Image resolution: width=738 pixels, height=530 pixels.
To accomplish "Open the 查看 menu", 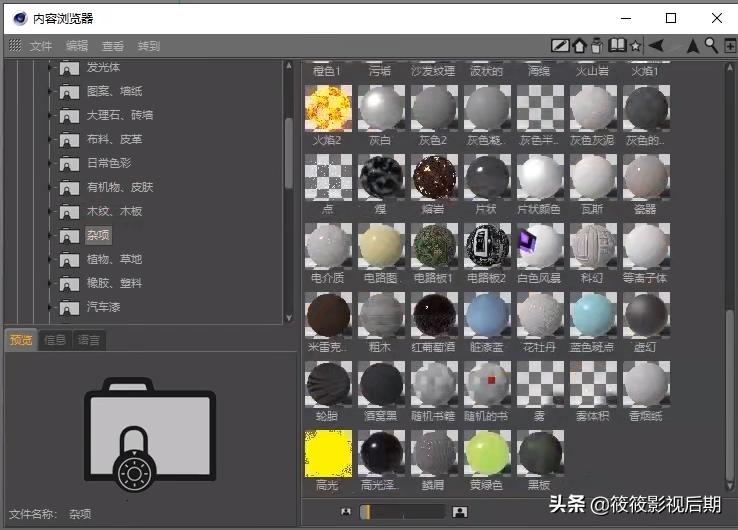I will (x=113, y=46).
